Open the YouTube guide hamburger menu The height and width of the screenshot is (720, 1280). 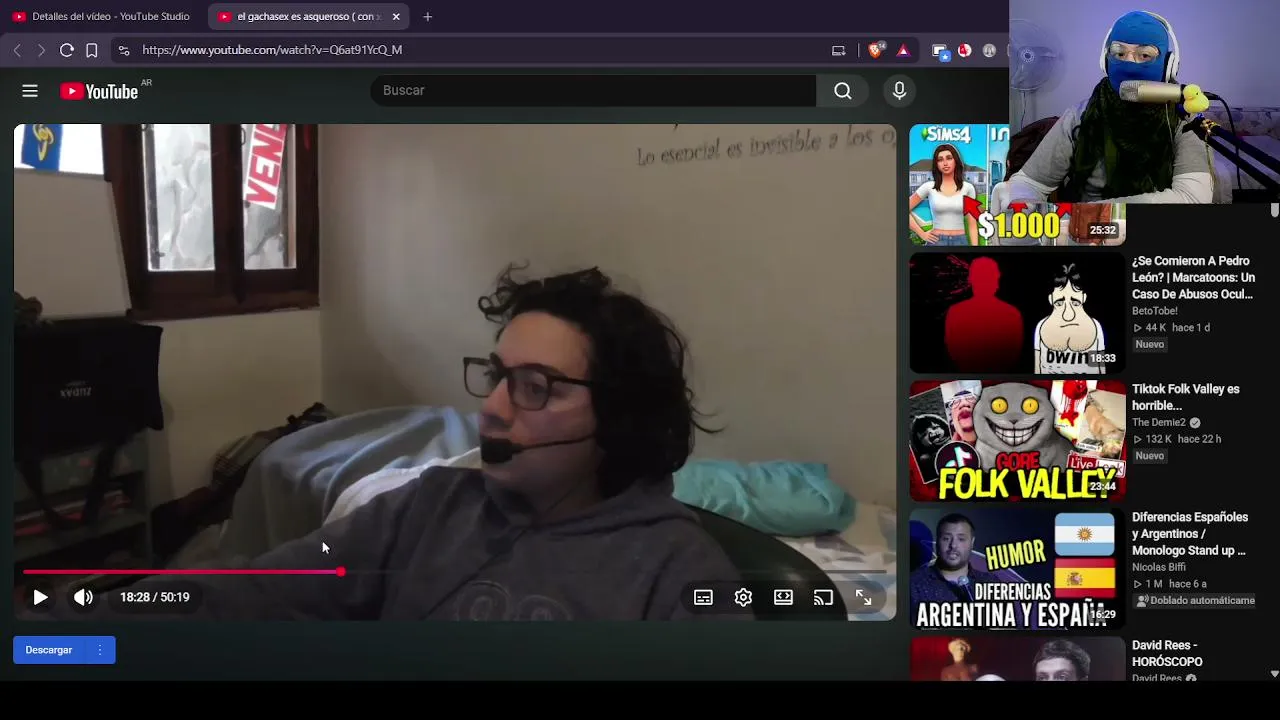[30, 91]
